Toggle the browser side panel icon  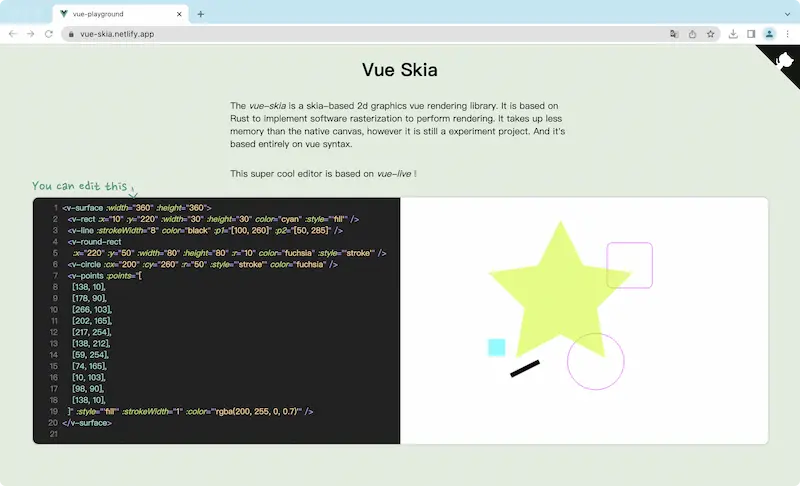pyautogui.click(x=751, y=34)
